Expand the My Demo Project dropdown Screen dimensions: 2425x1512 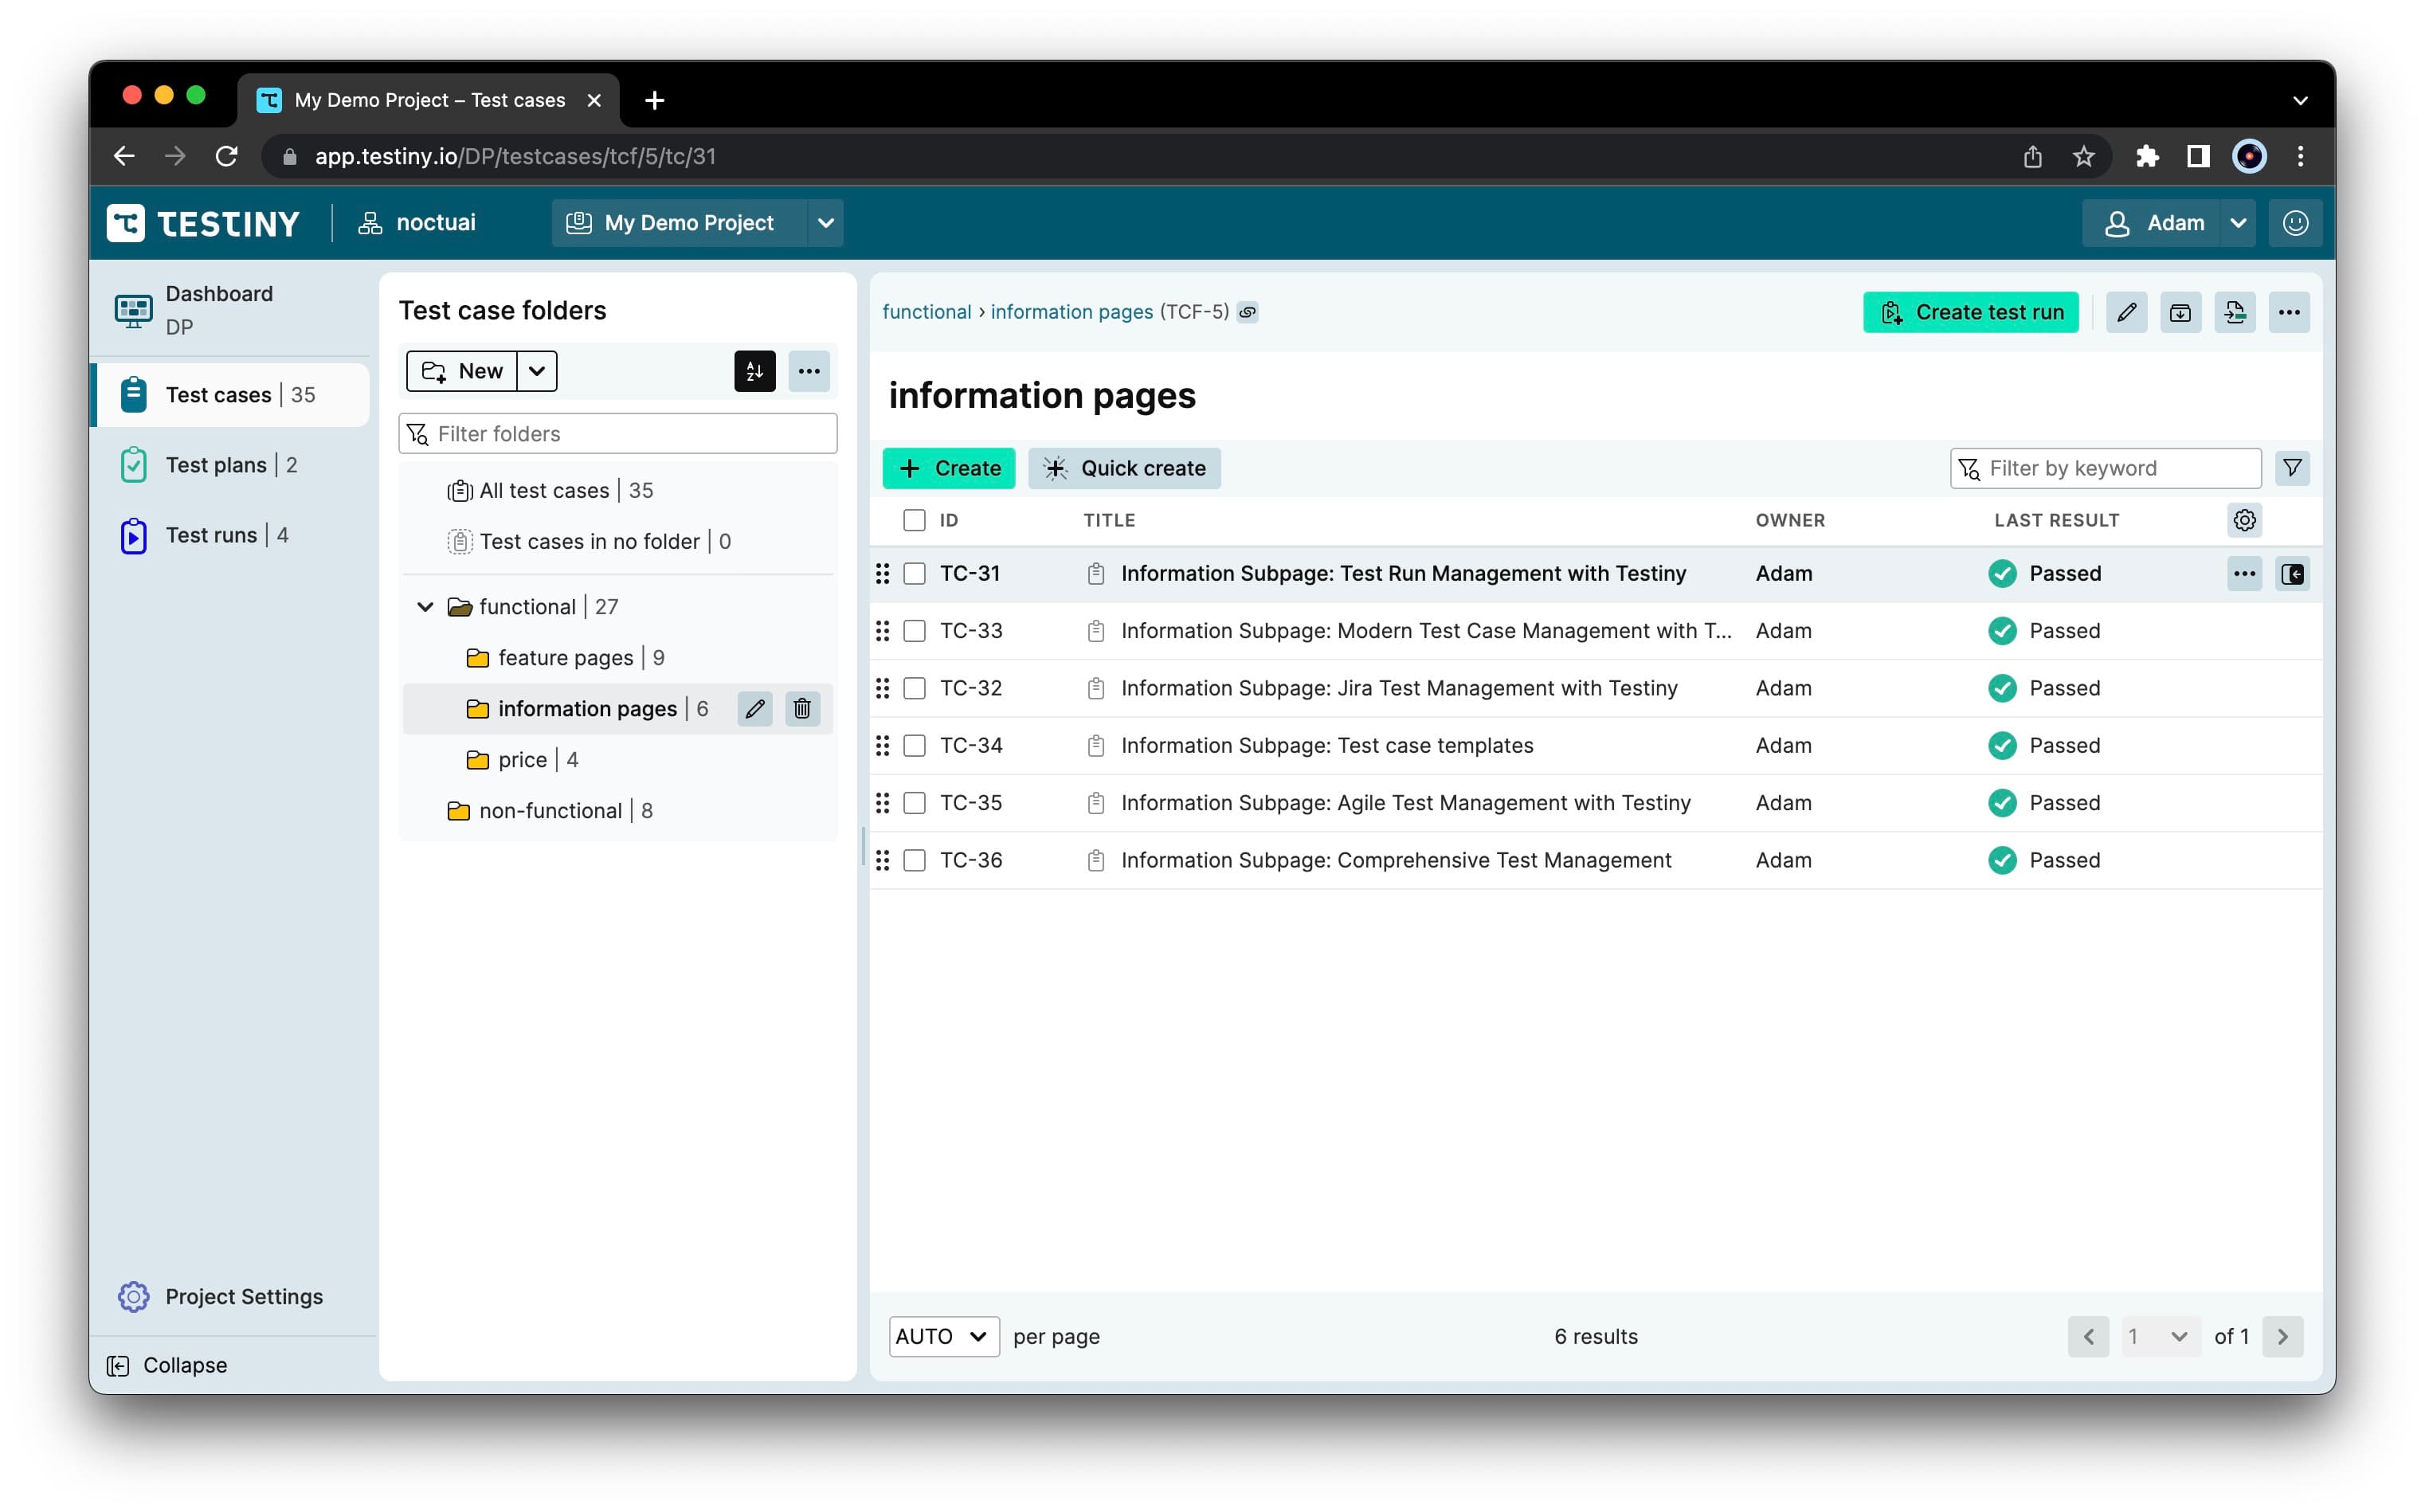[x=825, y=223]
